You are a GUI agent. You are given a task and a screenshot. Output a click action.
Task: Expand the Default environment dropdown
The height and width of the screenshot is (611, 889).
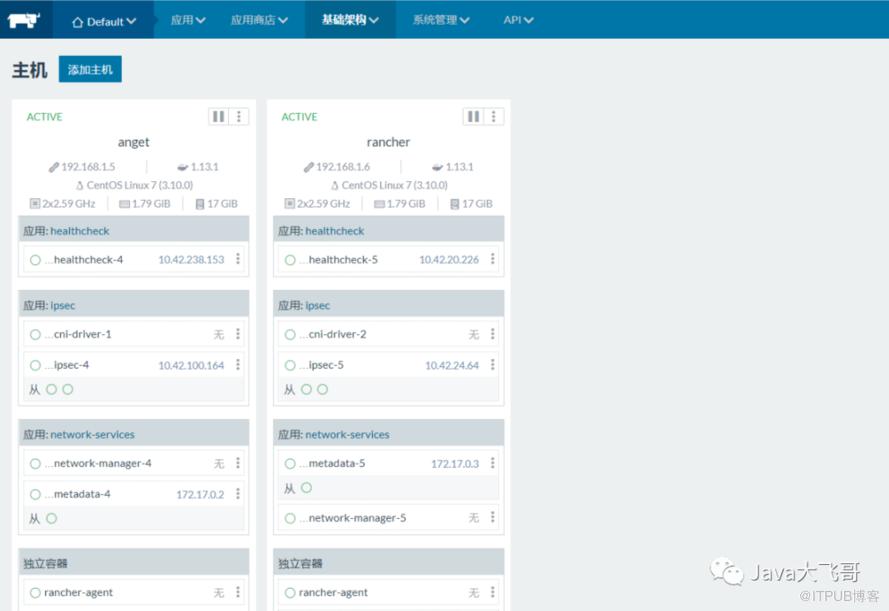[105, 20]
